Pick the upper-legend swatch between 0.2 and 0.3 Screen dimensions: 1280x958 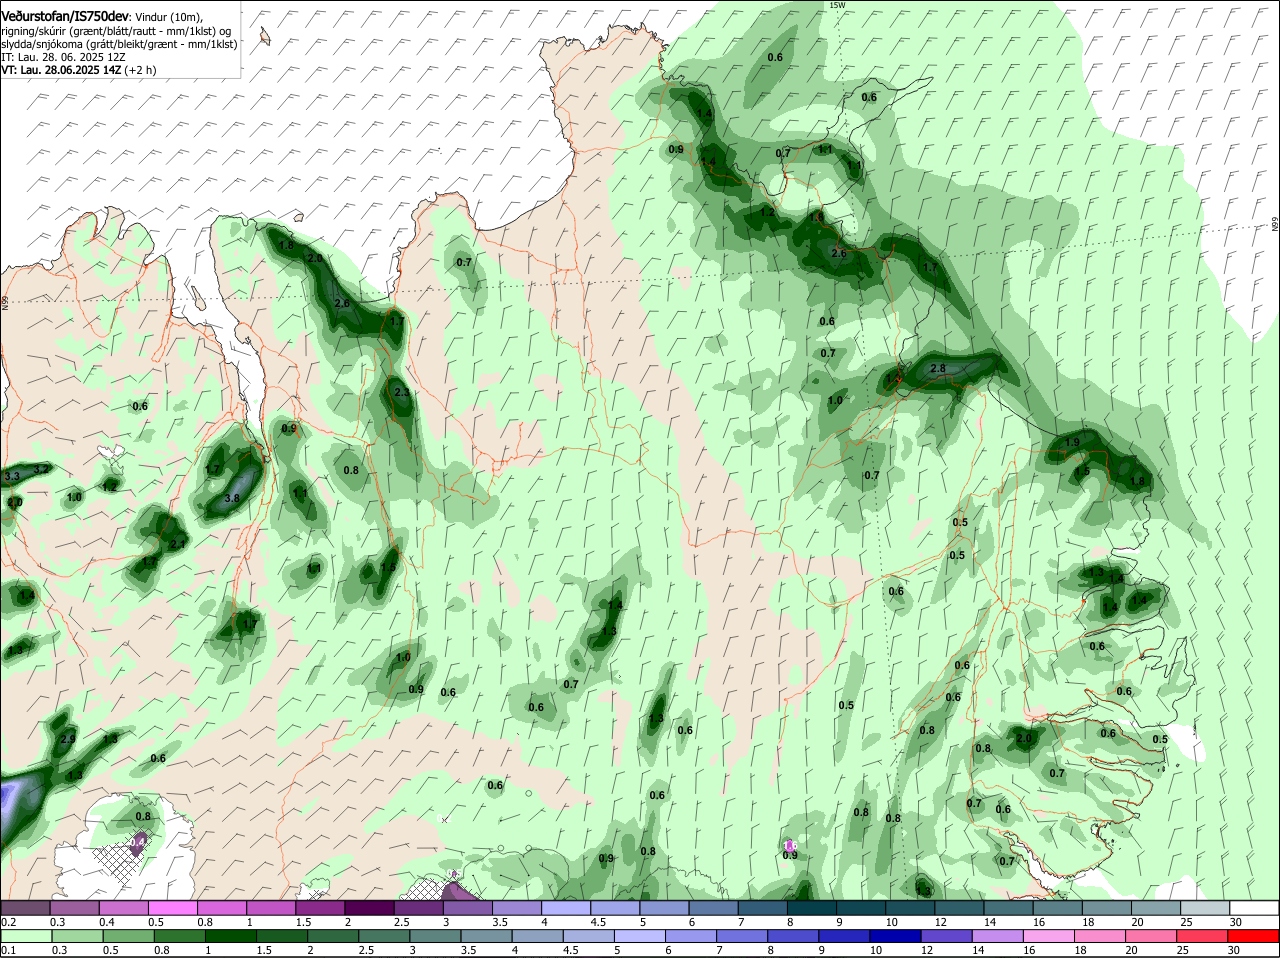click(25, 908)
